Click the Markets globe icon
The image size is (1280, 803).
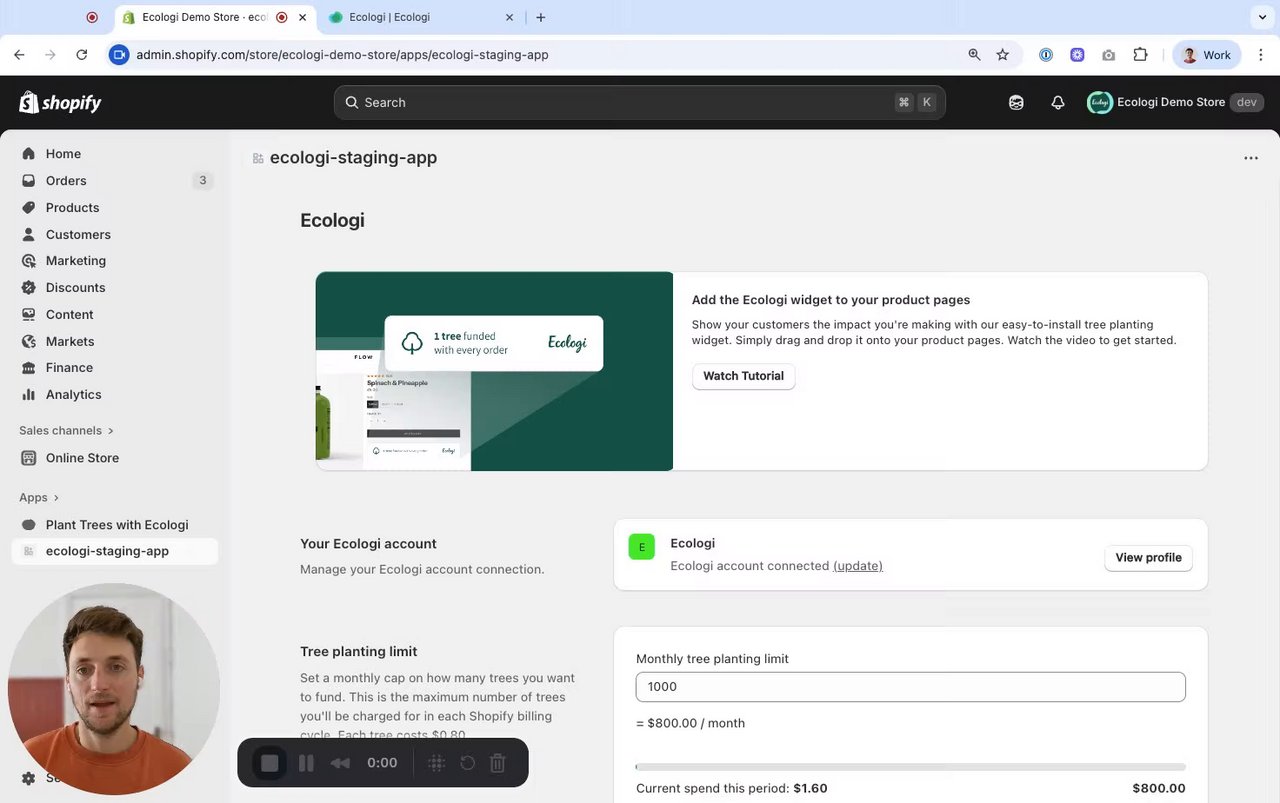pyautogui.click(x=28, y=342)
